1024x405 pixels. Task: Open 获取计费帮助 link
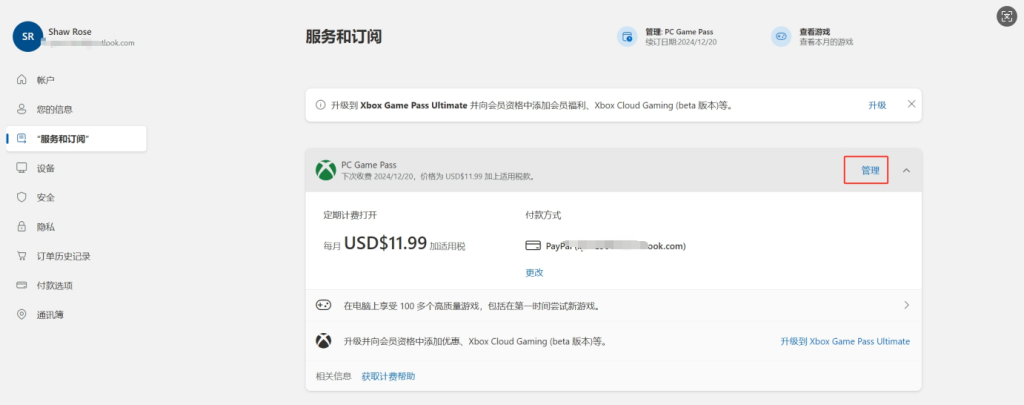click(x=389, y=376)
